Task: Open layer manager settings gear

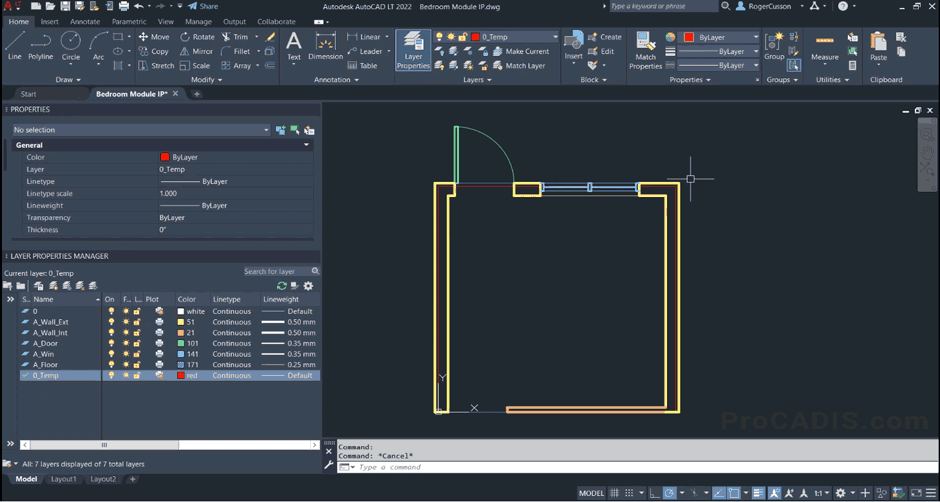Action: 308,286
